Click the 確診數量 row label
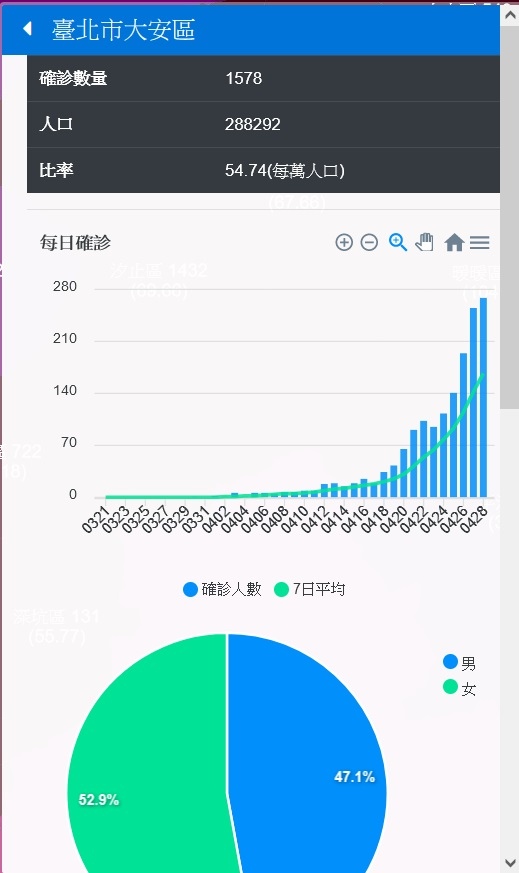The height and width of the screenshot is (873, 519). point(73,78)
